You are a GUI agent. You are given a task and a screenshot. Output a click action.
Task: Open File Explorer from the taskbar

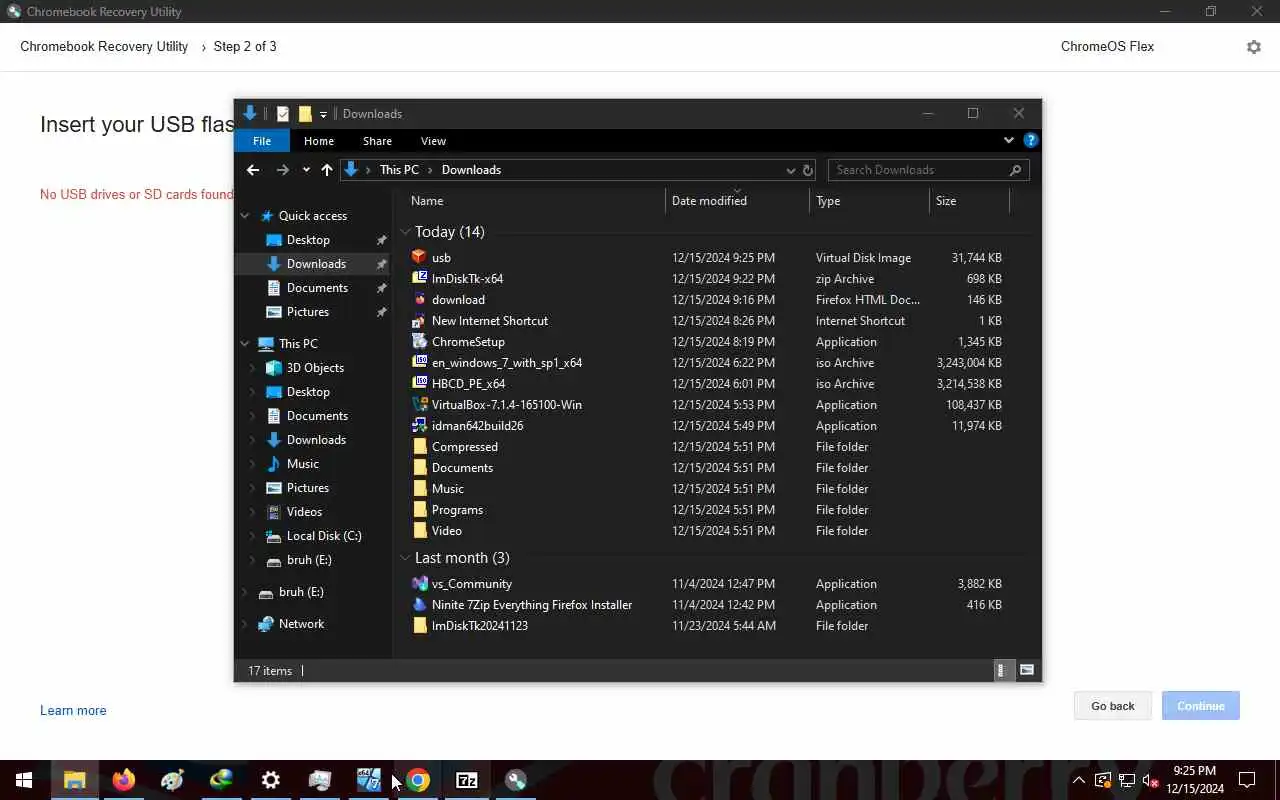(x=74, y=780)
